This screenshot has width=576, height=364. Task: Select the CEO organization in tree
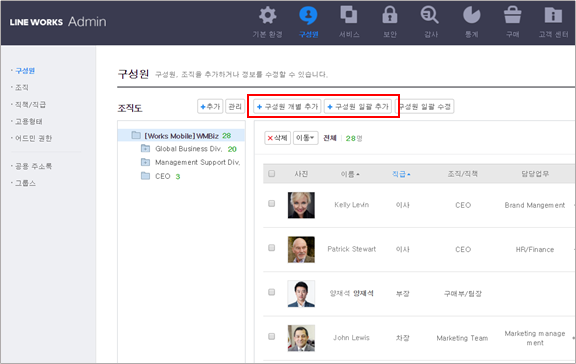pyautogui.click(x=162, y=176)
